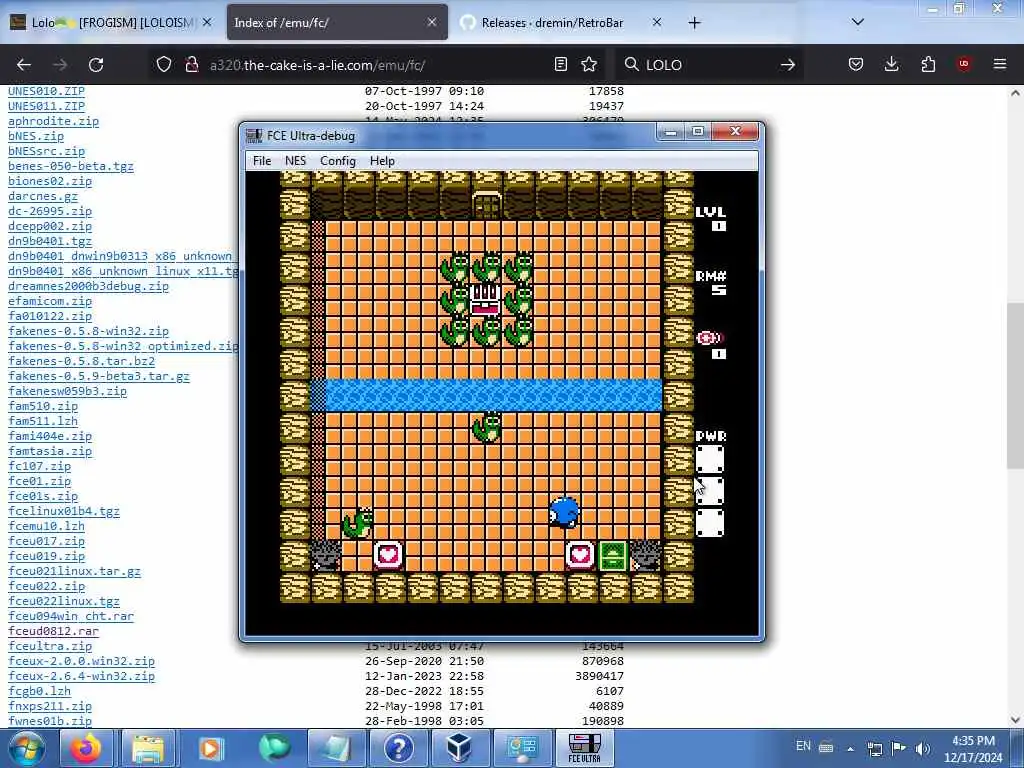Image resolution: width=1024 pixels, height=768 pixels.
Task: Toggle Firefox reader view icon
Action: tap(560, 65)
